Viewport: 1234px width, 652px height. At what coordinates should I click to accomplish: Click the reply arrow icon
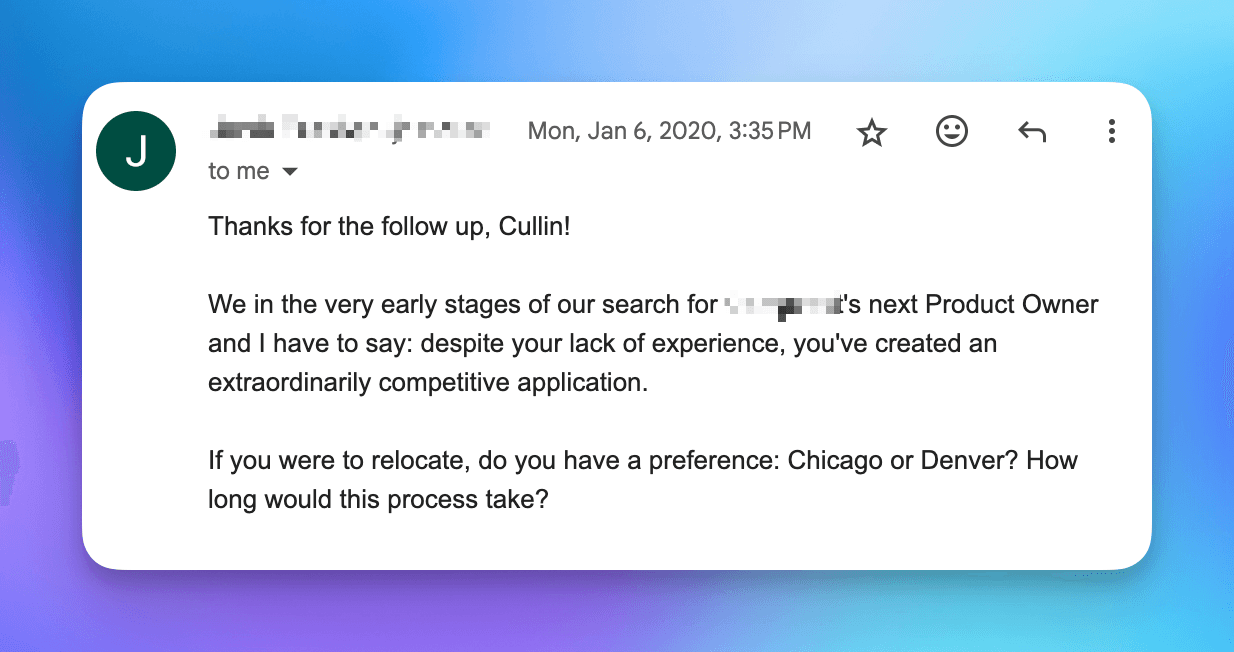[1031, 131]
